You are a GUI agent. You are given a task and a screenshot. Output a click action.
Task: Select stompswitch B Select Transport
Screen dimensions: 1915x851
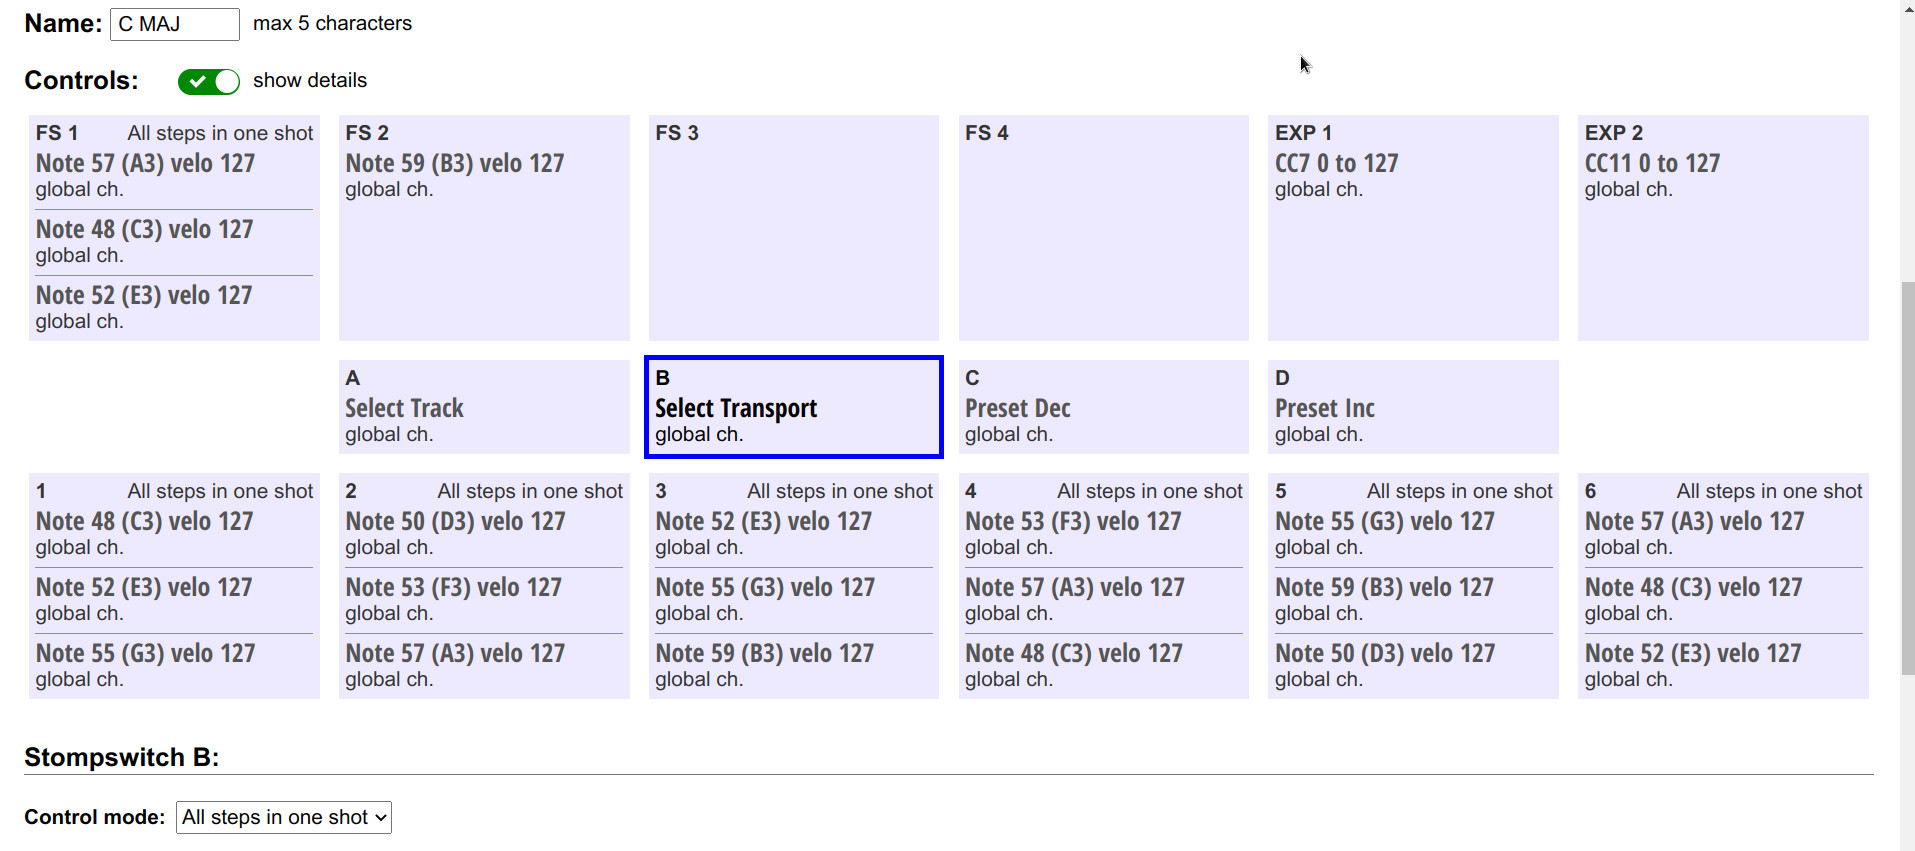click(794, 407)
